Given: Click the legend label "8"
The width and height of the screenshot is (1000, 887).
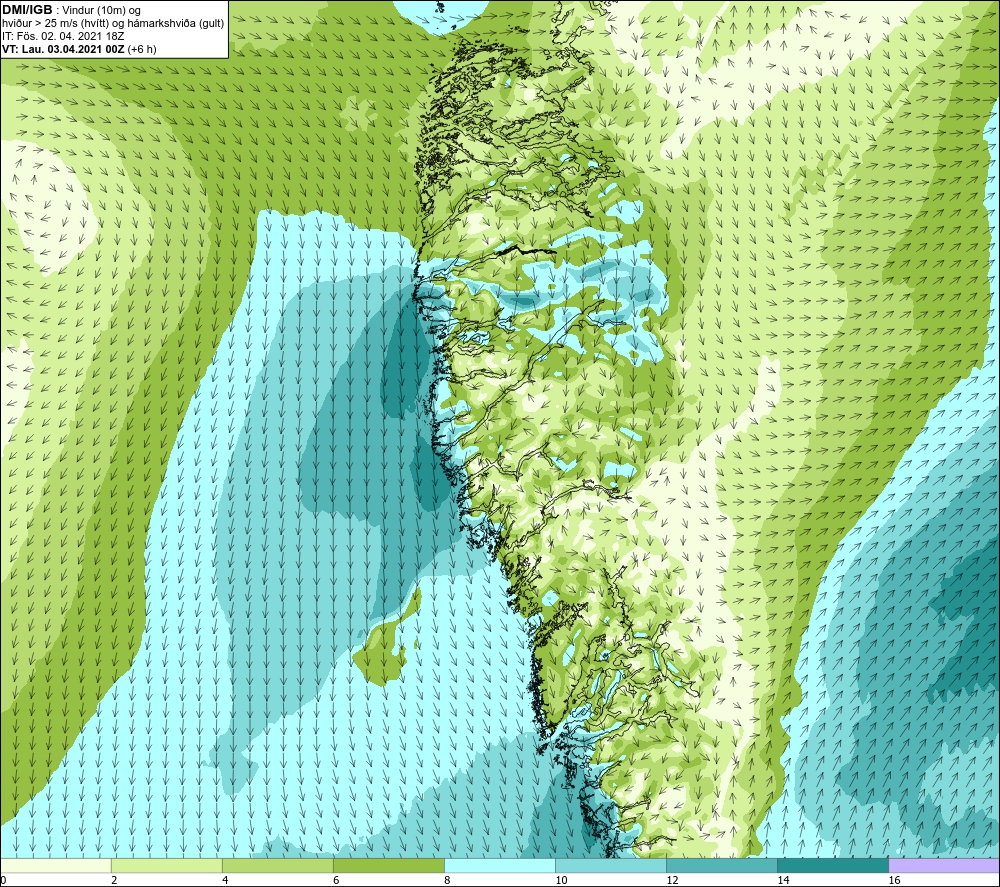Looking at the screenshot, I should 447,880.
